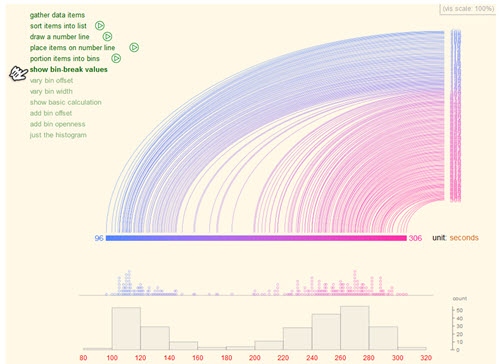This screenshot has height=364, width=500.
Task: Jump to 'just the histogram' step
Action: click(x=58, y=135)
